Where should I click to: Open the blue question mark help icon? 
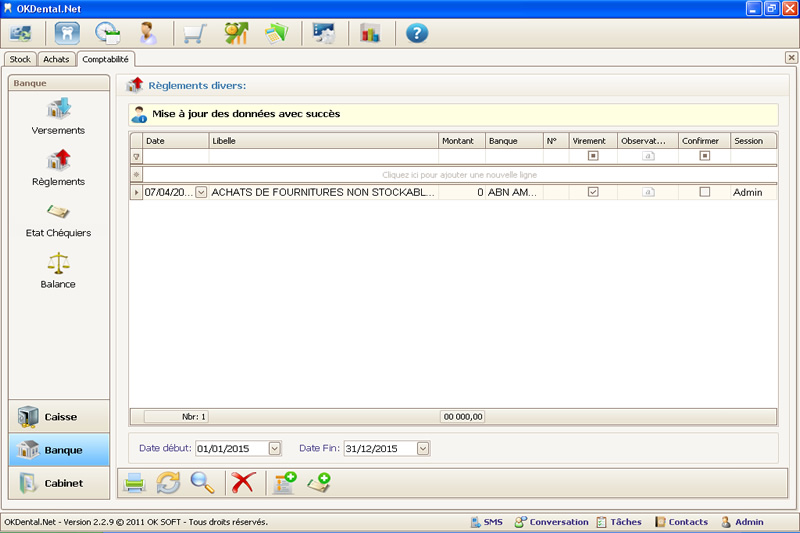(417, 34)
